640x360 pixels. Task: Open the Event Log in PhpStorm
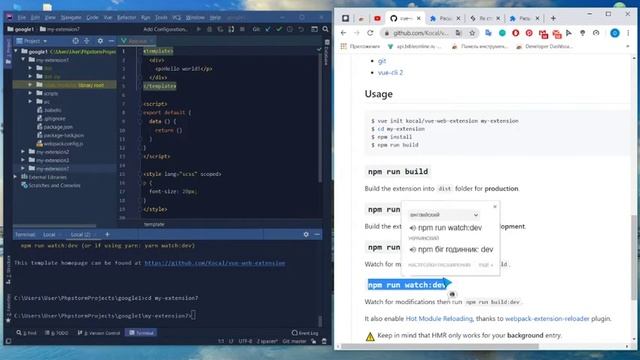point(305,333)
